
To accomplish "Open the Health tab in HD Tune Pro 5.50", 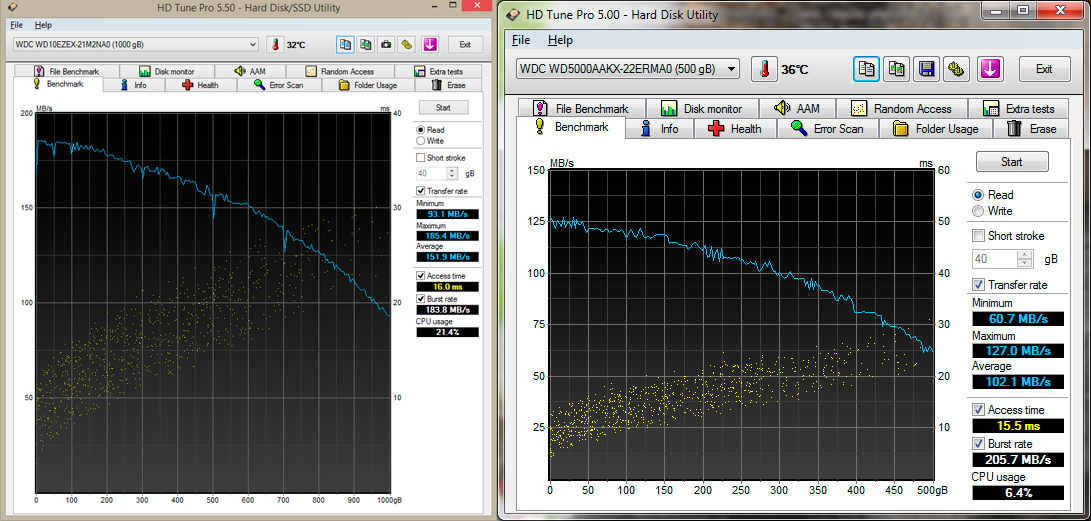I will 200,85.
